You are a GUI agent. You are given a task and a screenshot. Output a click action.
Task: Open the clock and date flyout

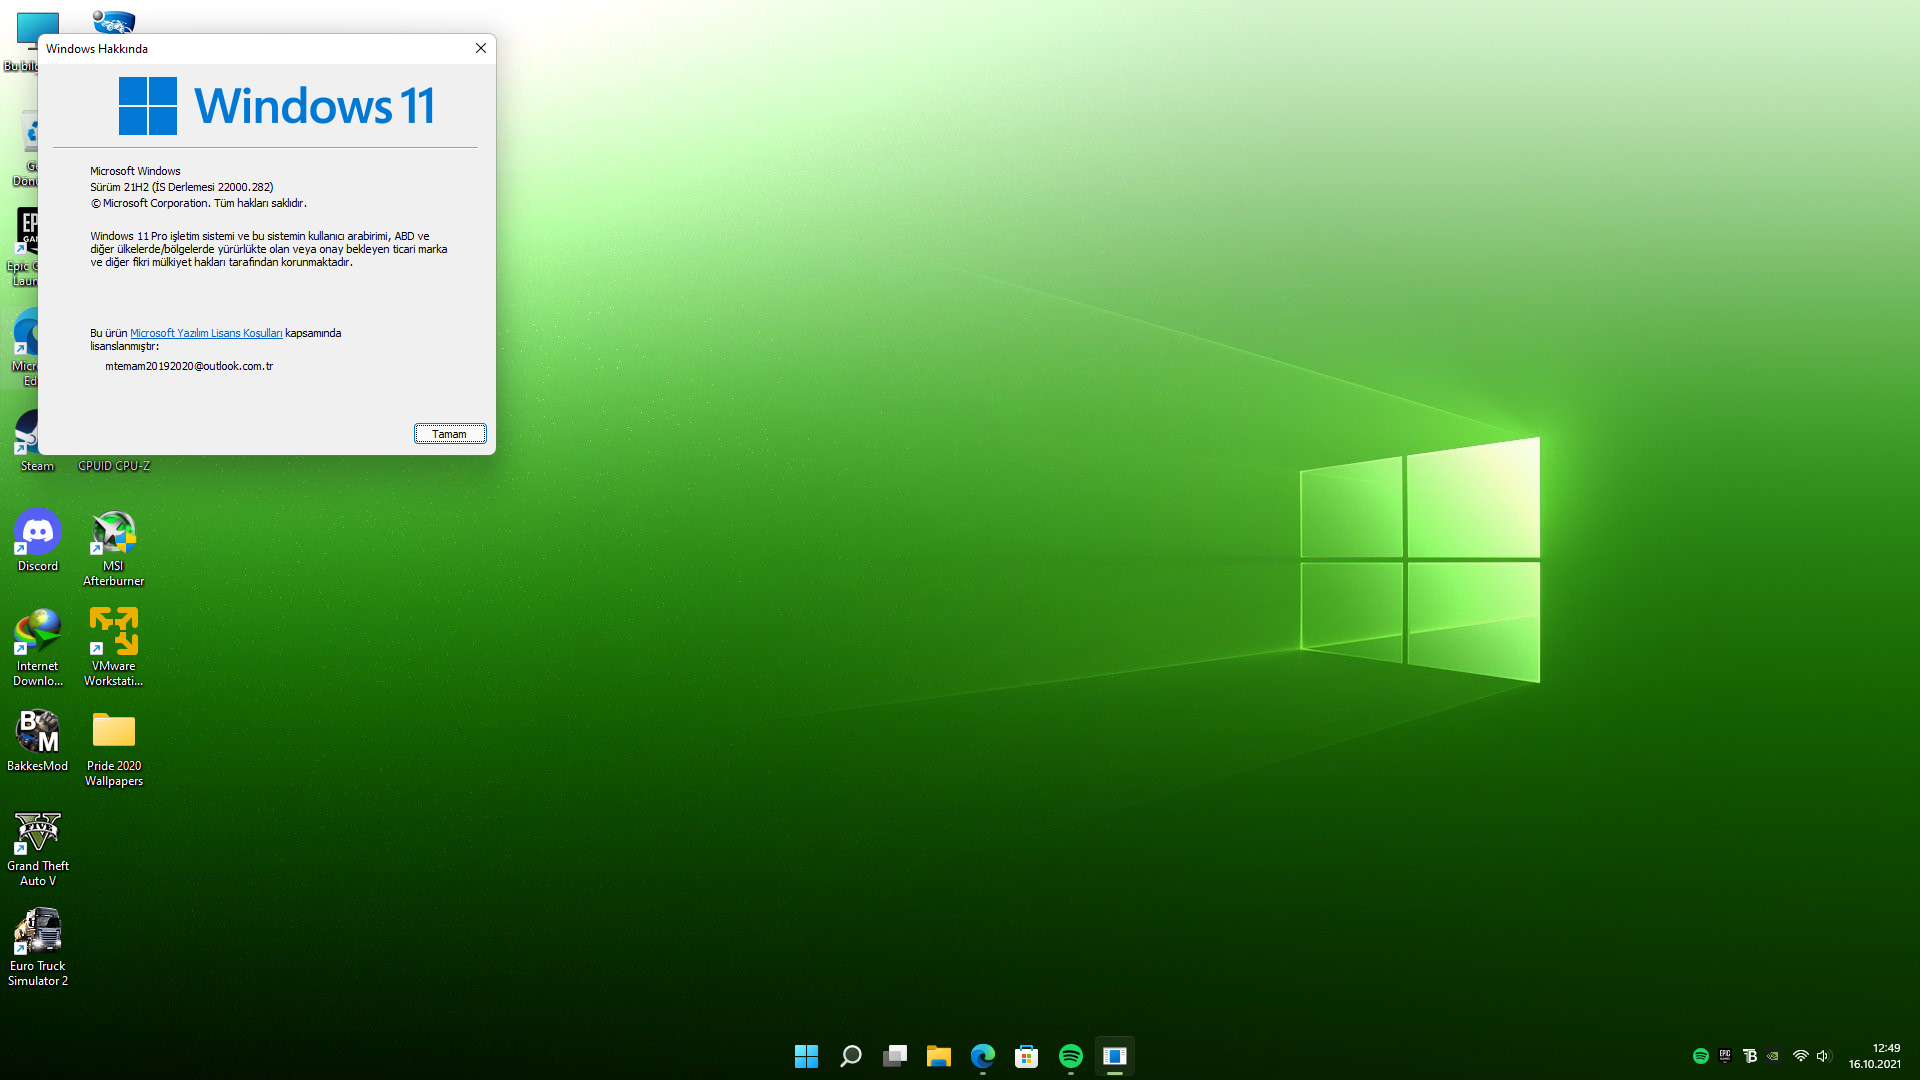click(x=1875, y=1056)
